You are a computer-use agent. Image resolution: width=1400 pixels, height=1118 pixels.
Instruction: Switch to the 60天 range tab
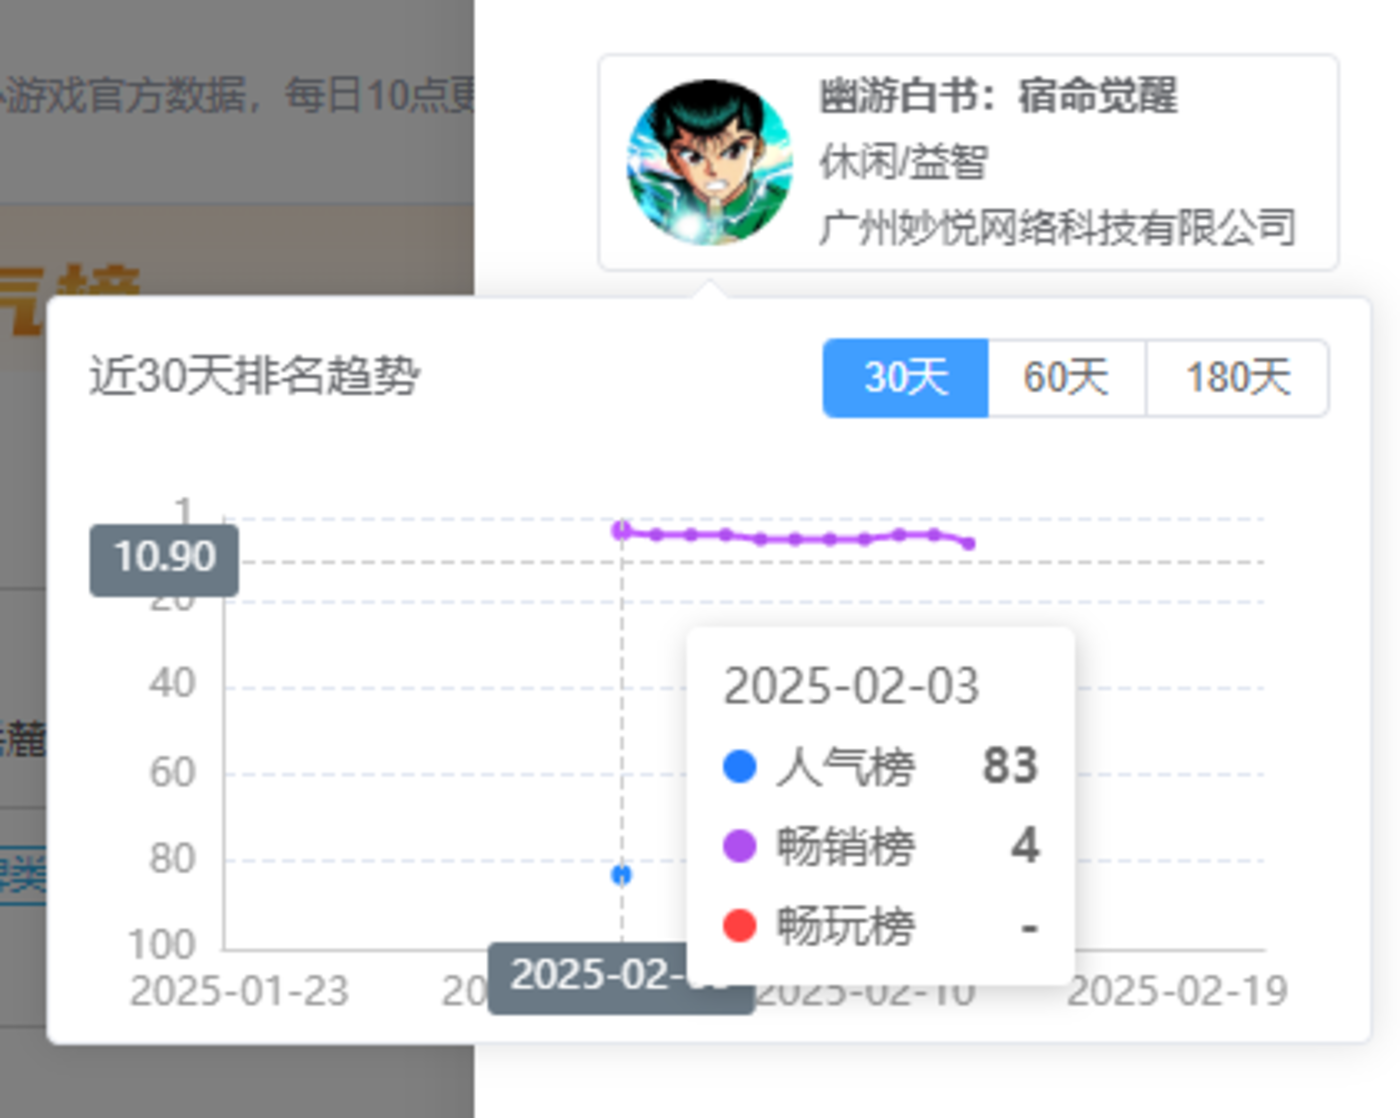coord(1066,378)
